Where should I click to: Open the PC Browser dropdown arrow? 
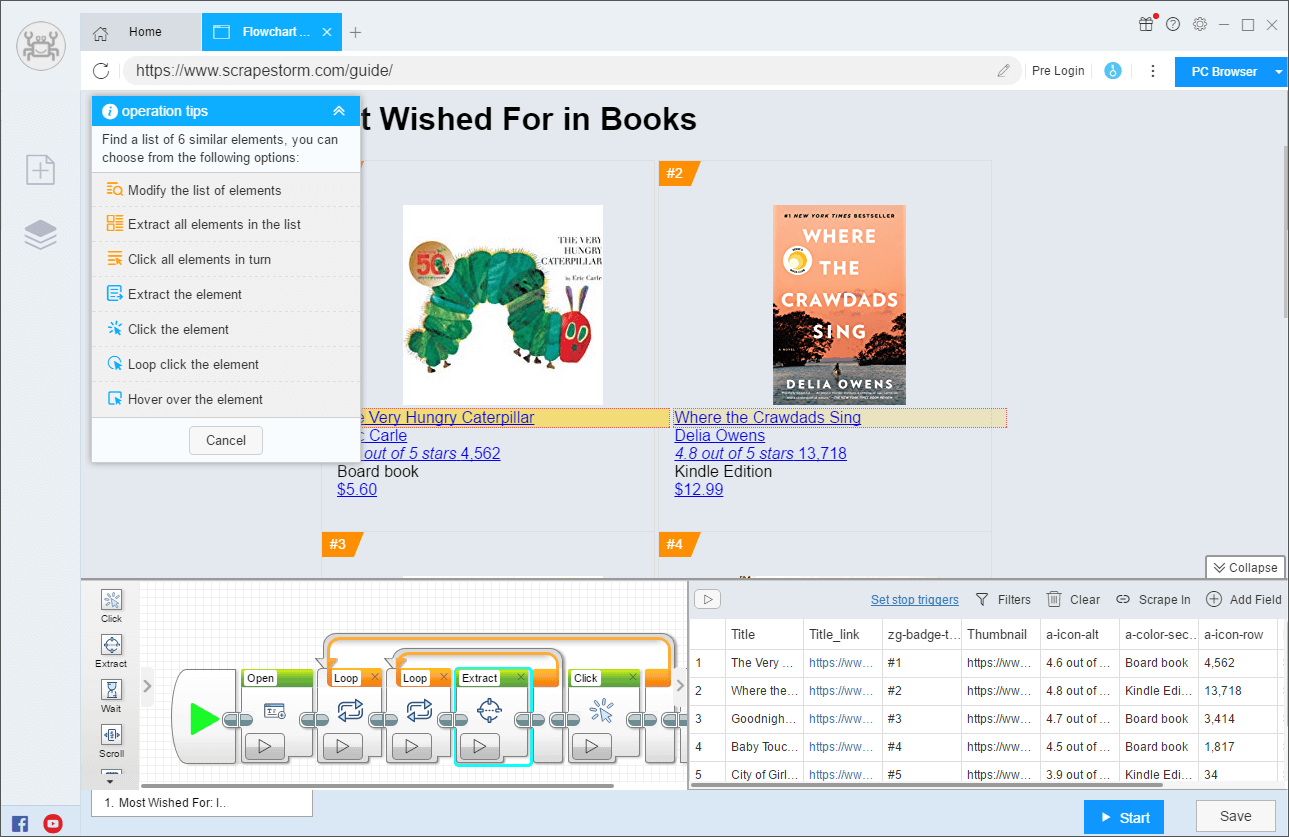tap(1279, 72)
